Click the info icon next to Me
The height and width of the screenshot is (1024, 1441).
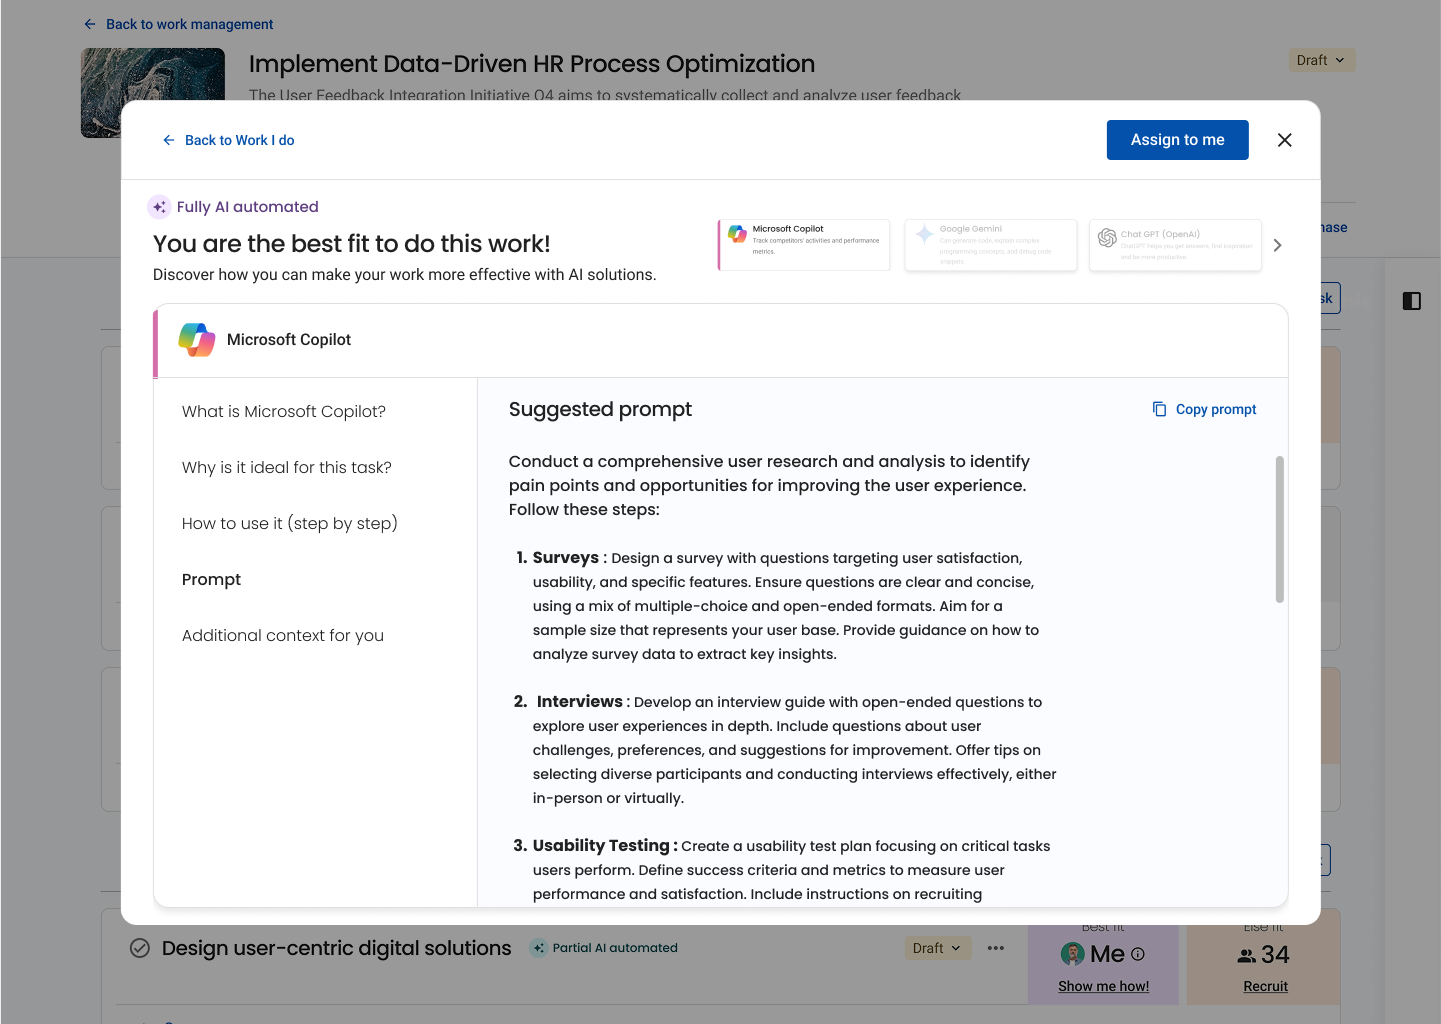(1138, 954)
